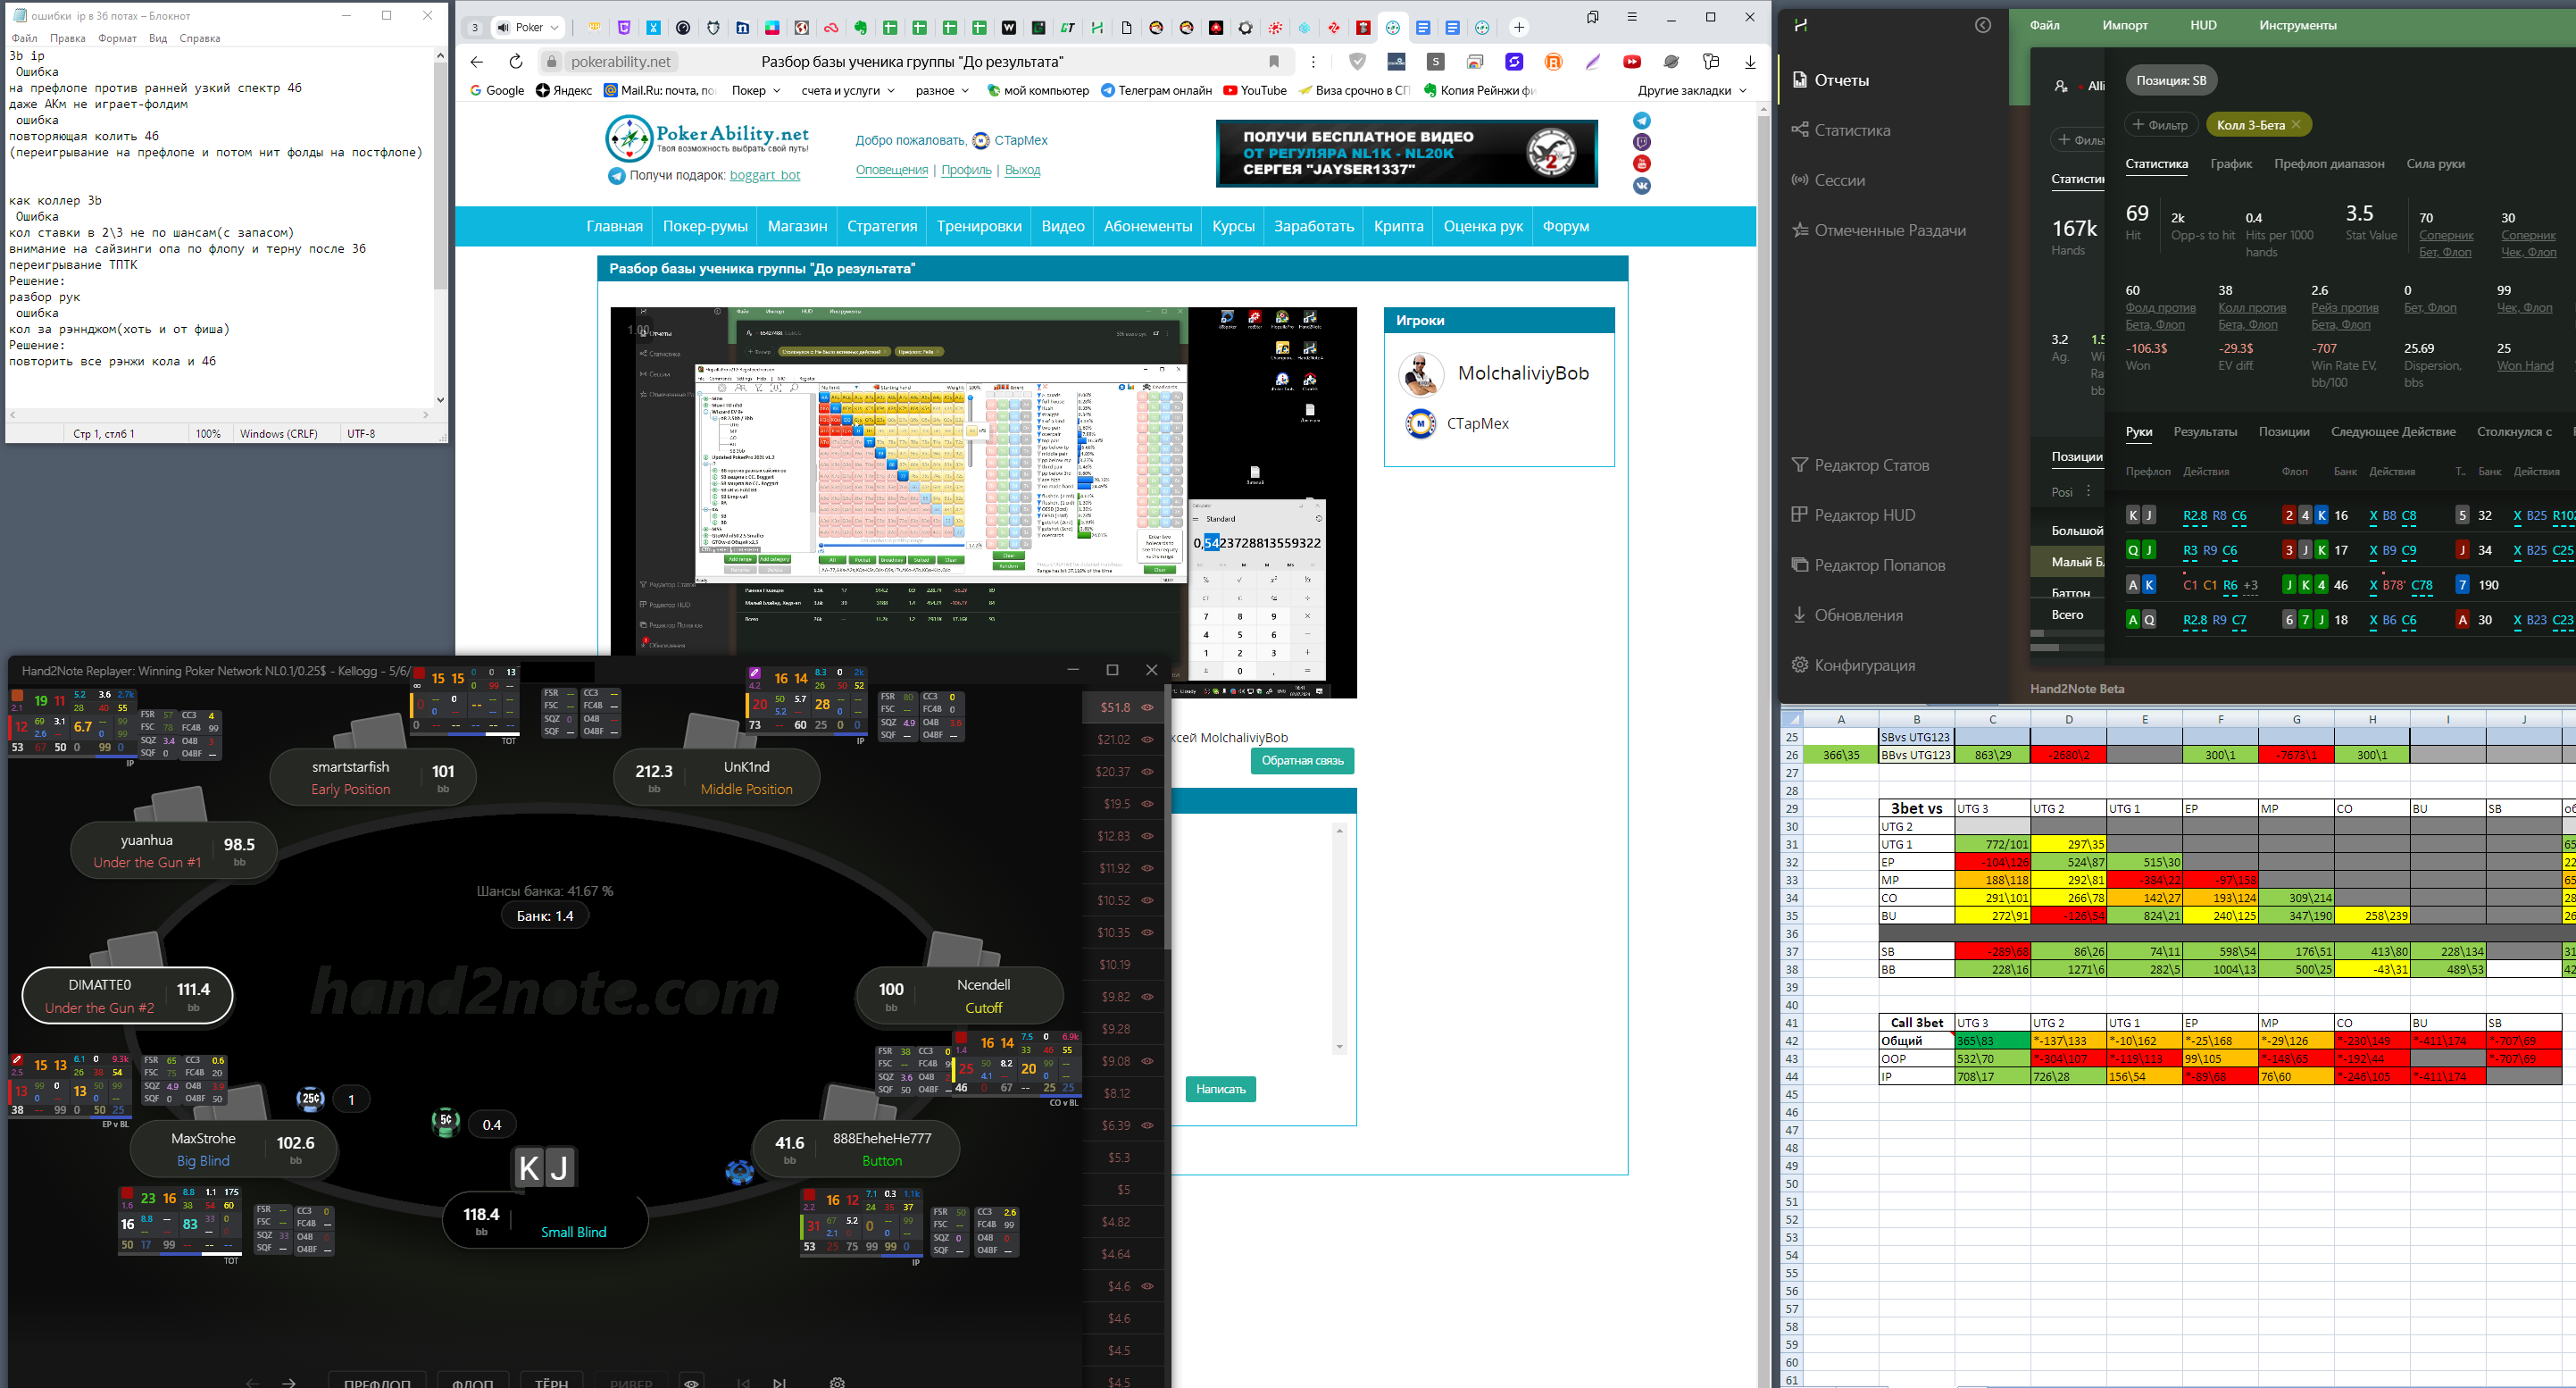
Task: Switch to Префлоп диапазон tab
Action: tap(2329, 163)
